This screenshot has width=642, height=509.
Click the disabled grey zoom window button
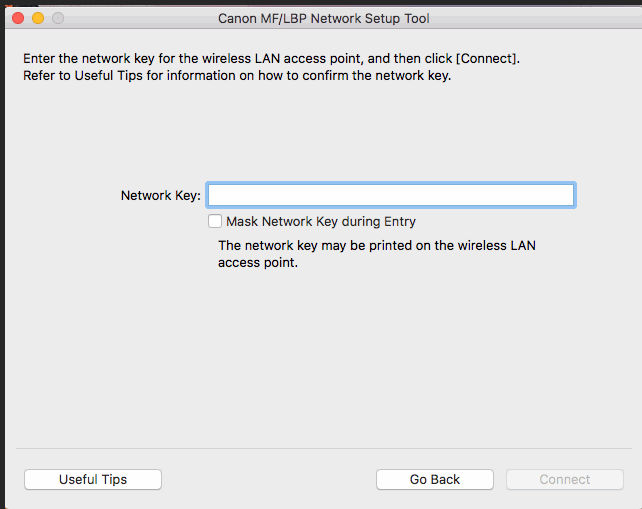57,18
